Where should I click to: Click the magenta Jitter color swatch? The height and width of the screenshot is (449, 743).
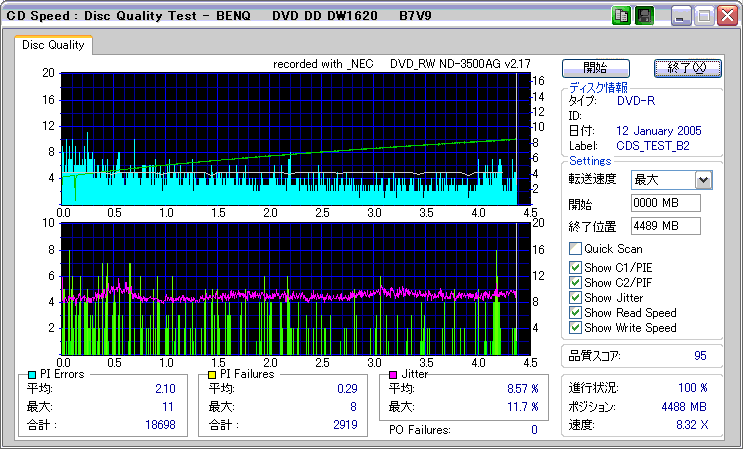[x=393, y=374]
